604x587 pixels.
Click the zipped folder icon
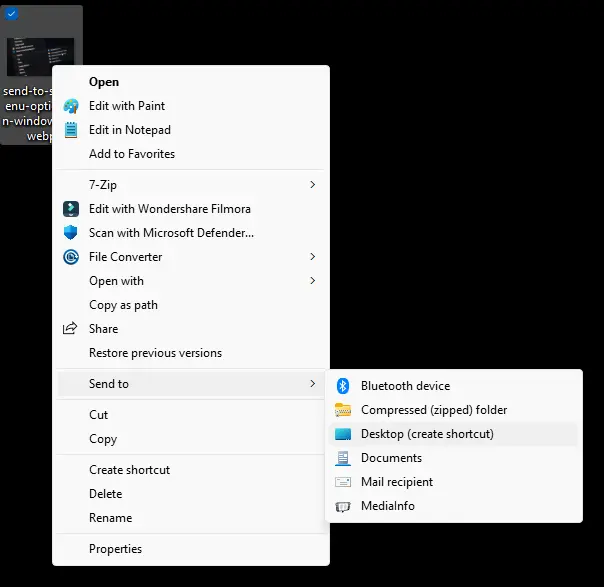pos(343,410)
